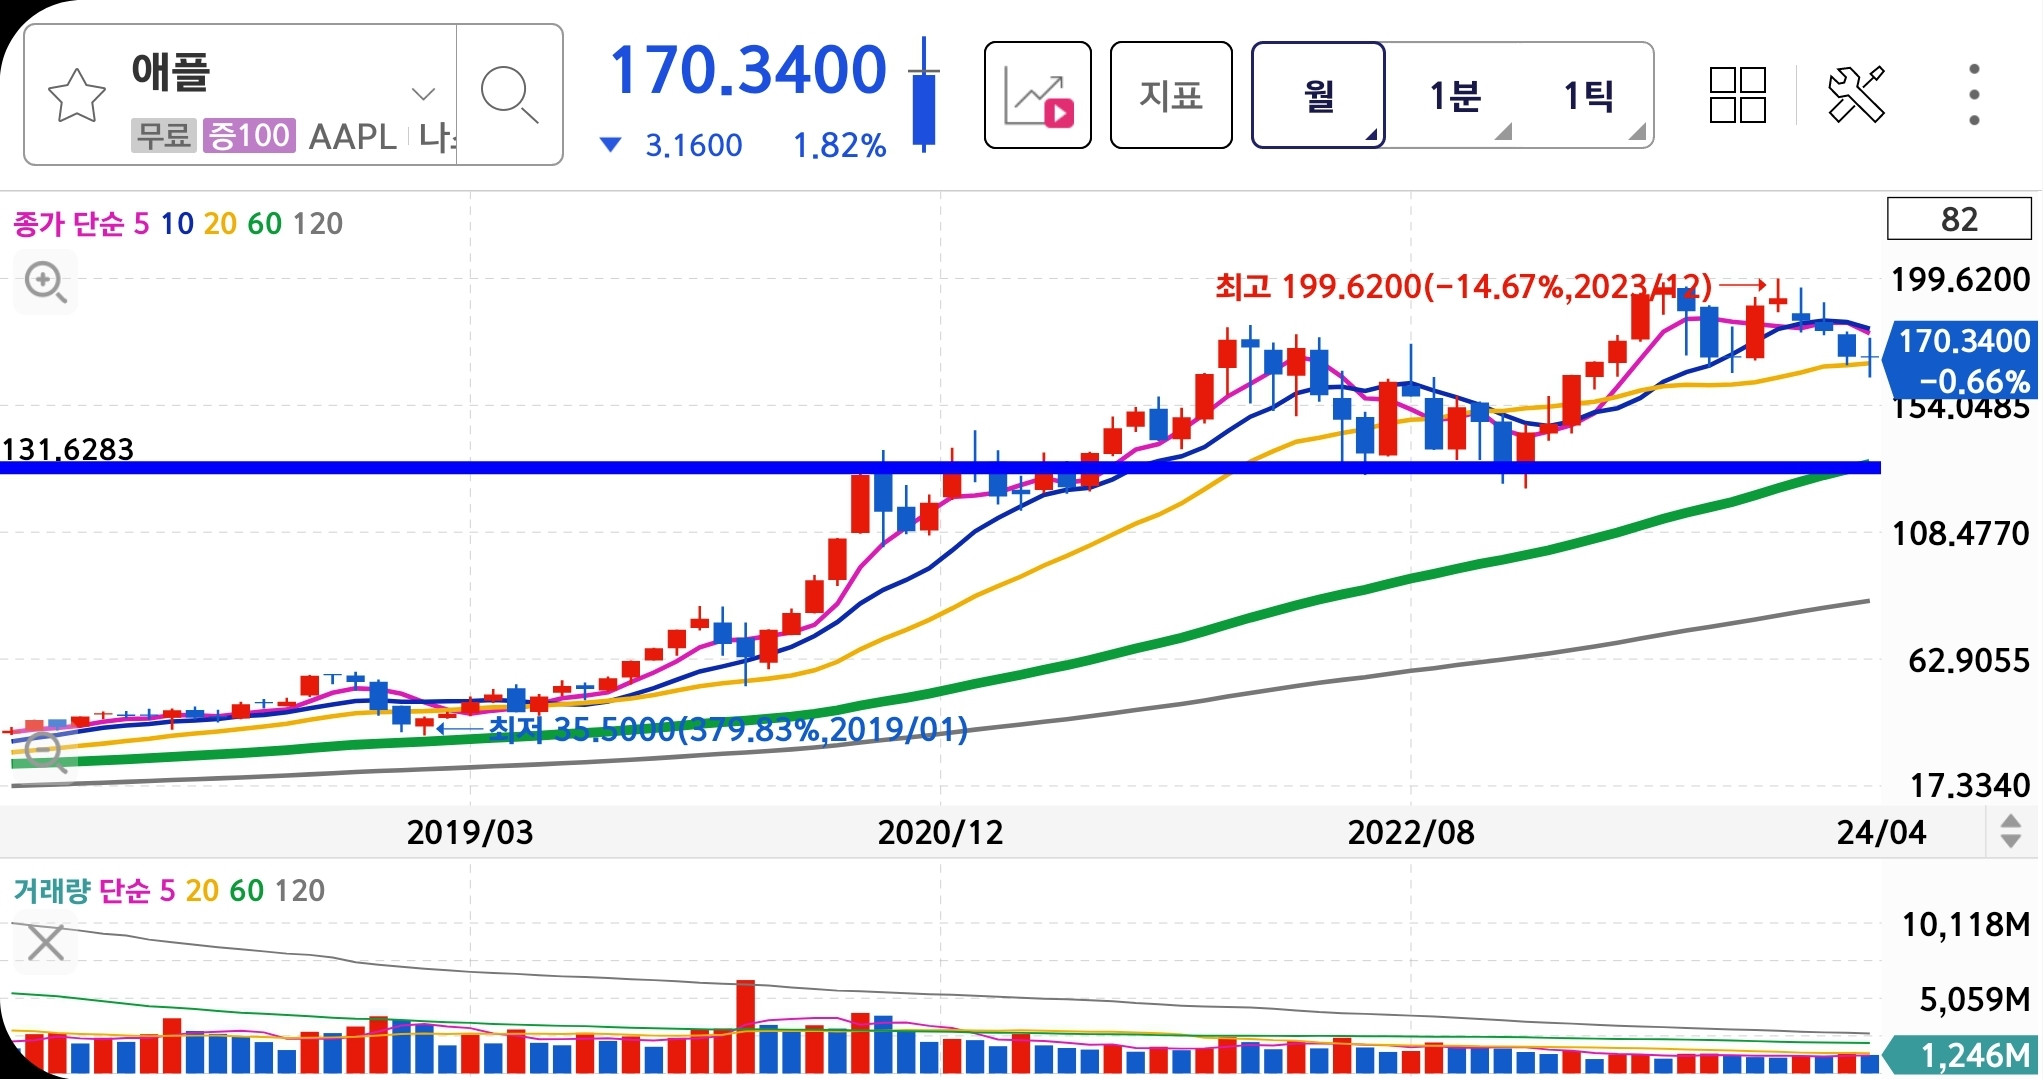Click the 거래량 단순 volume indicator label
Viewport: 2043px width, 1079px height.
click(82, 890)
